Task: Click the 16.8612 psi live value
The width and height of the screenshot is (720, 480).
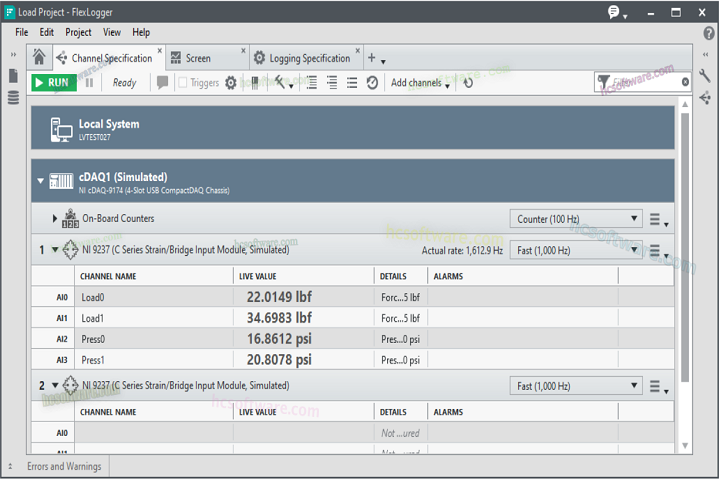Action: point(279,339)
